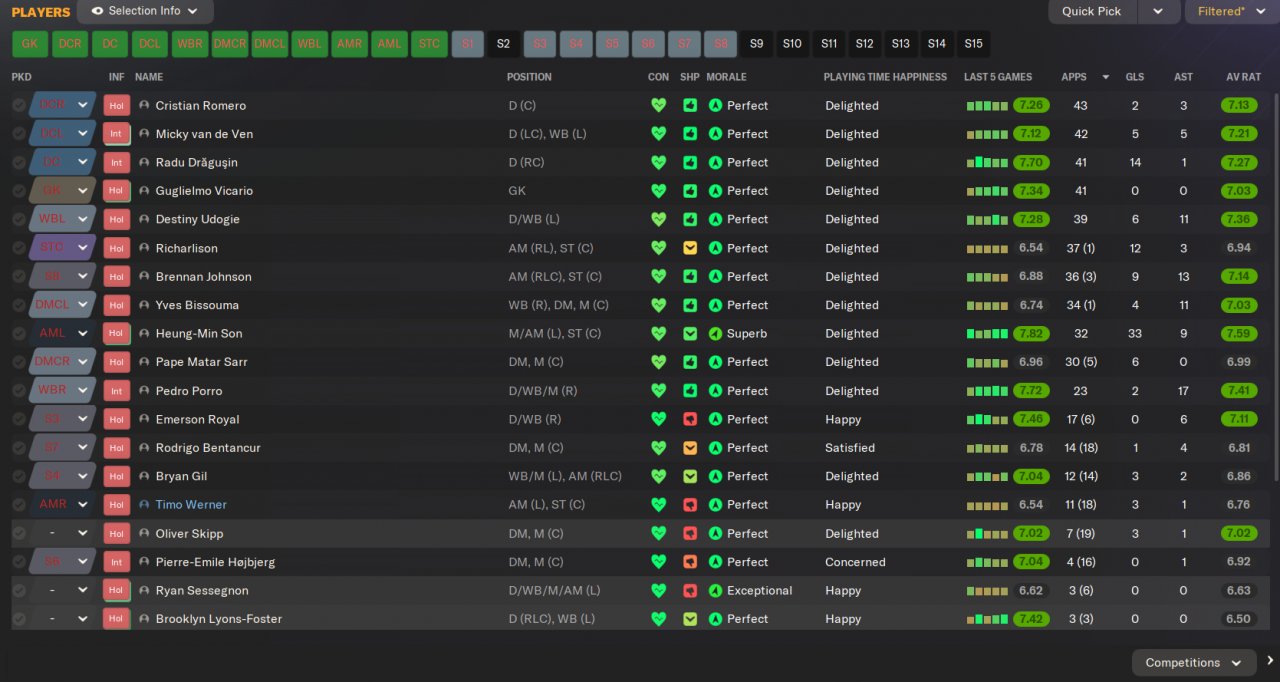Viewport: 1280px width, 682px height.
Task: Click Cristian Romero's Hol info badge
Action: (116, 105)
